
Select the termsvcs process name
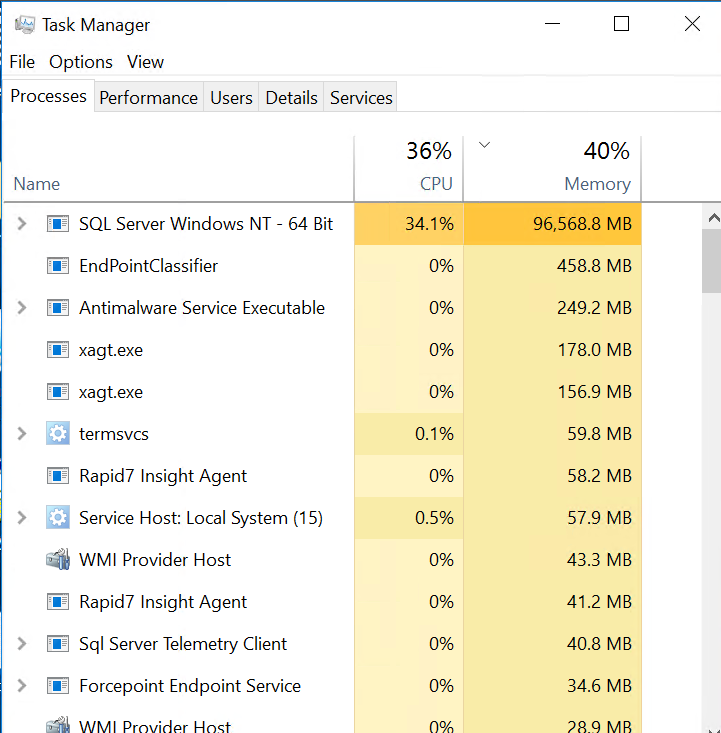click(x=114, y=434)
